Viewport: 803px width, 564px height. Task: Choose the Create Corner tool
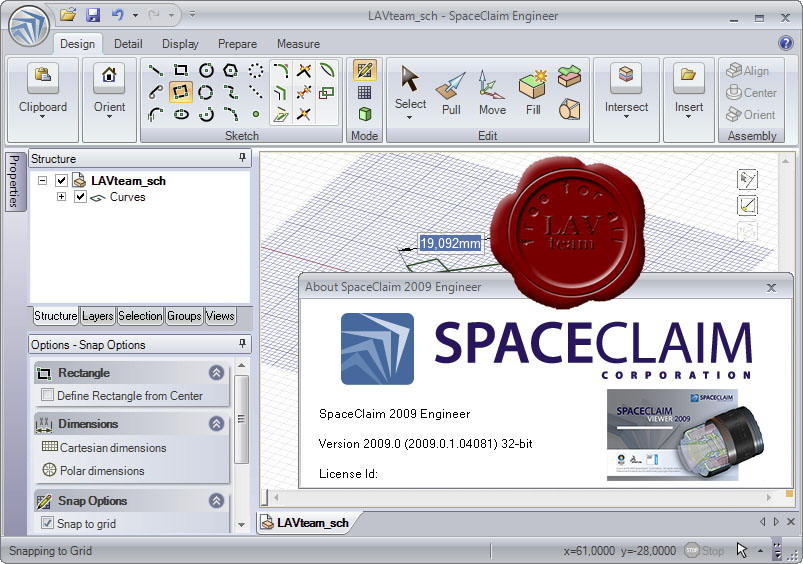pos(304,114)
